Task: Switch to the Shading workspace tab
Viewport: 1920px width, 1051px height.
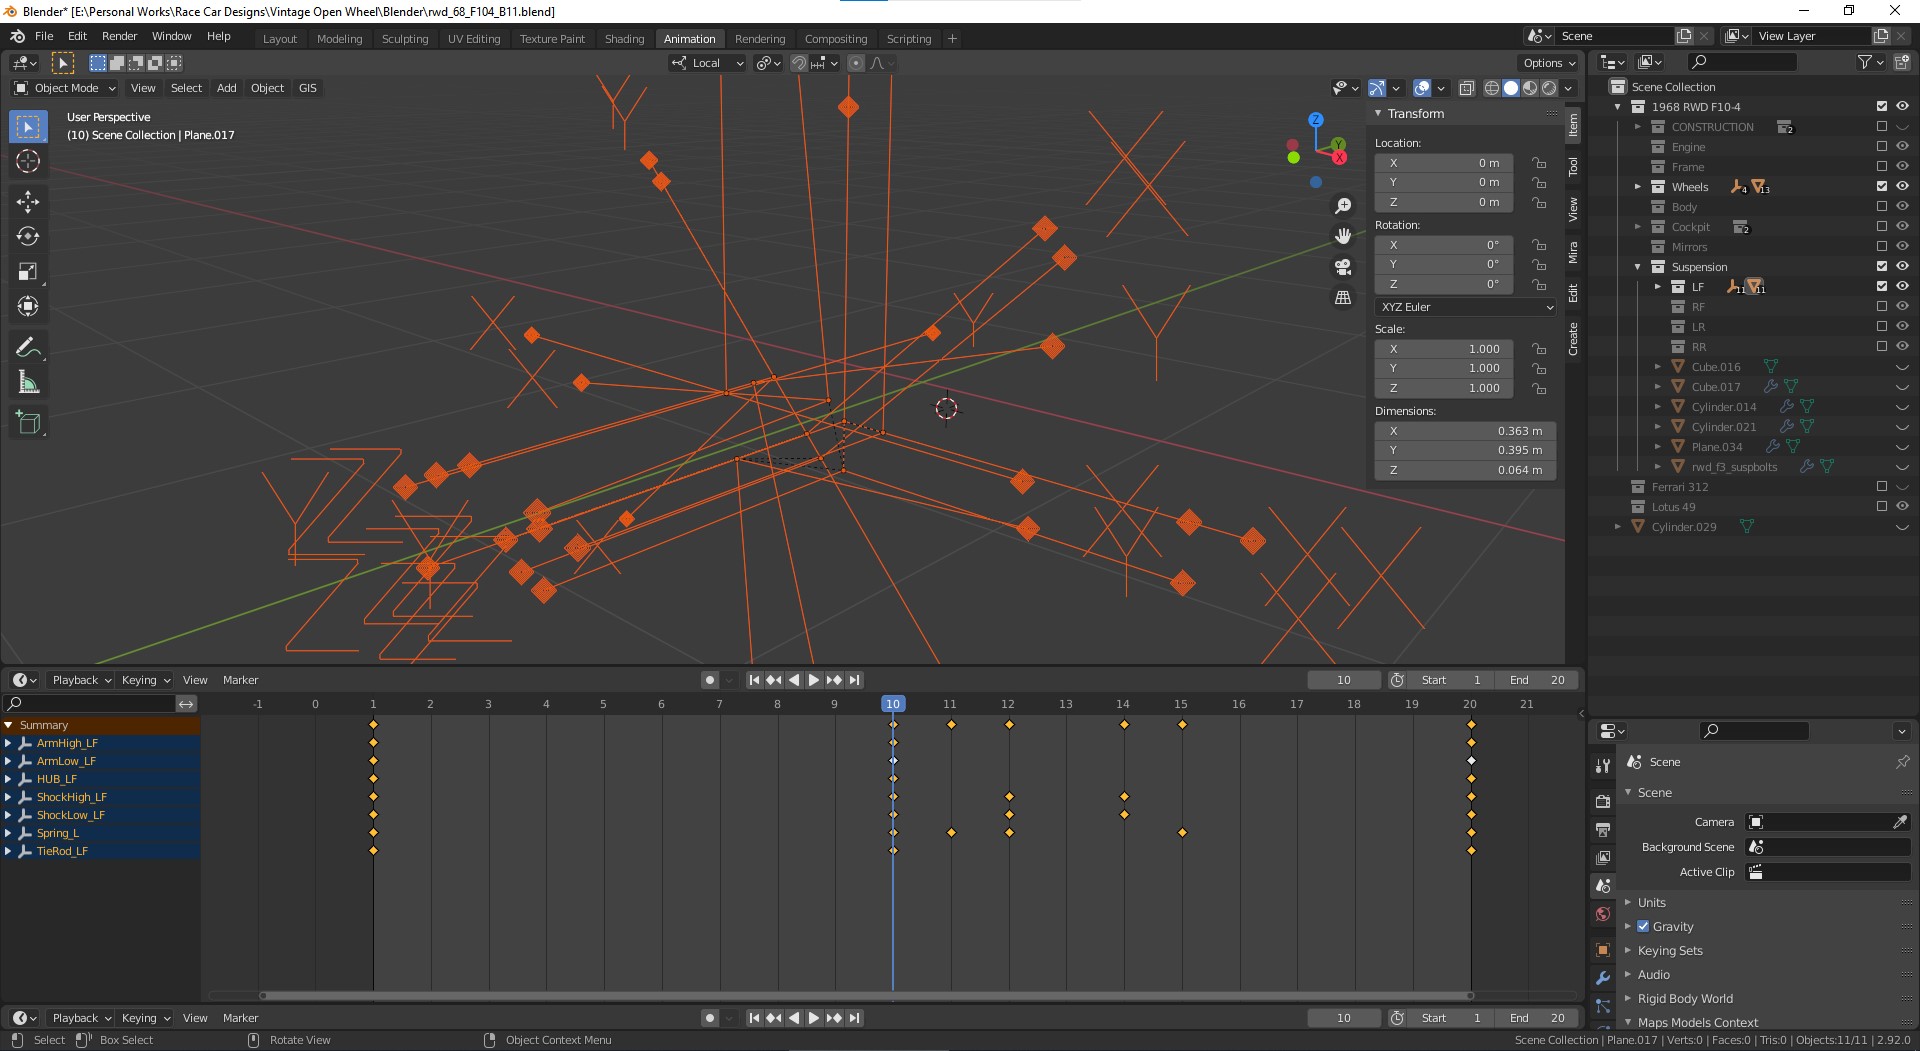Action: click(x=624, y=39)
